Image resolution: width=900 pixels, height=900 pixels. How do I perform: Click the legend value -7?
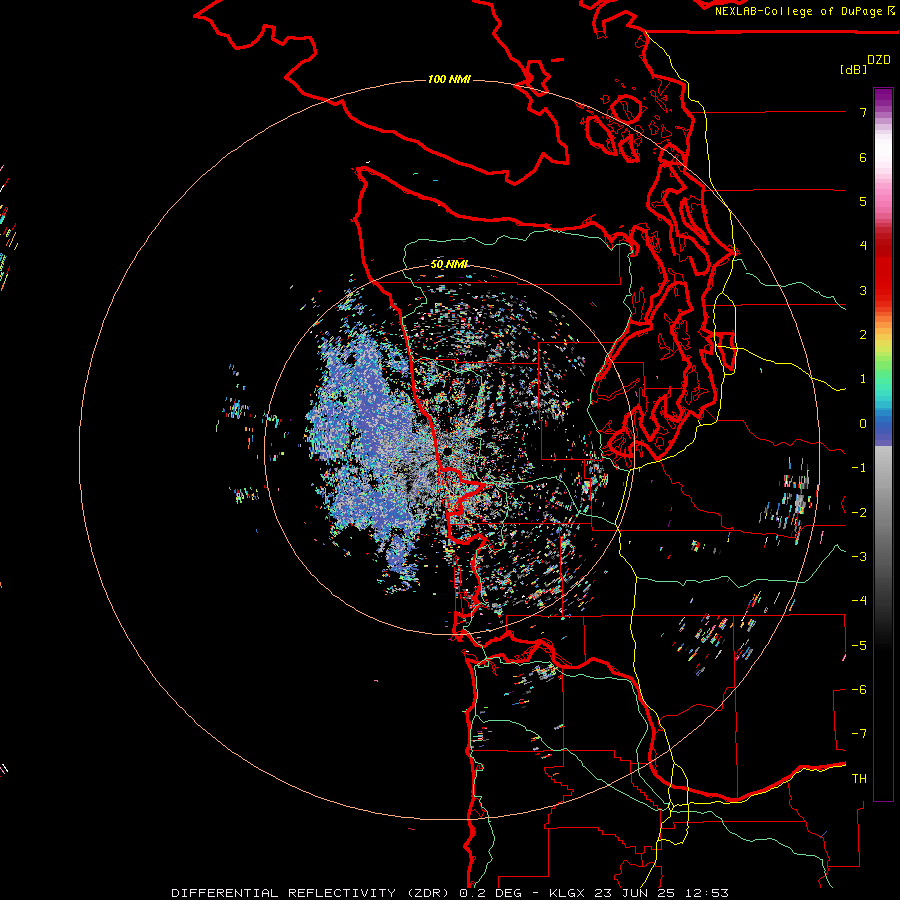pos(859,734)
